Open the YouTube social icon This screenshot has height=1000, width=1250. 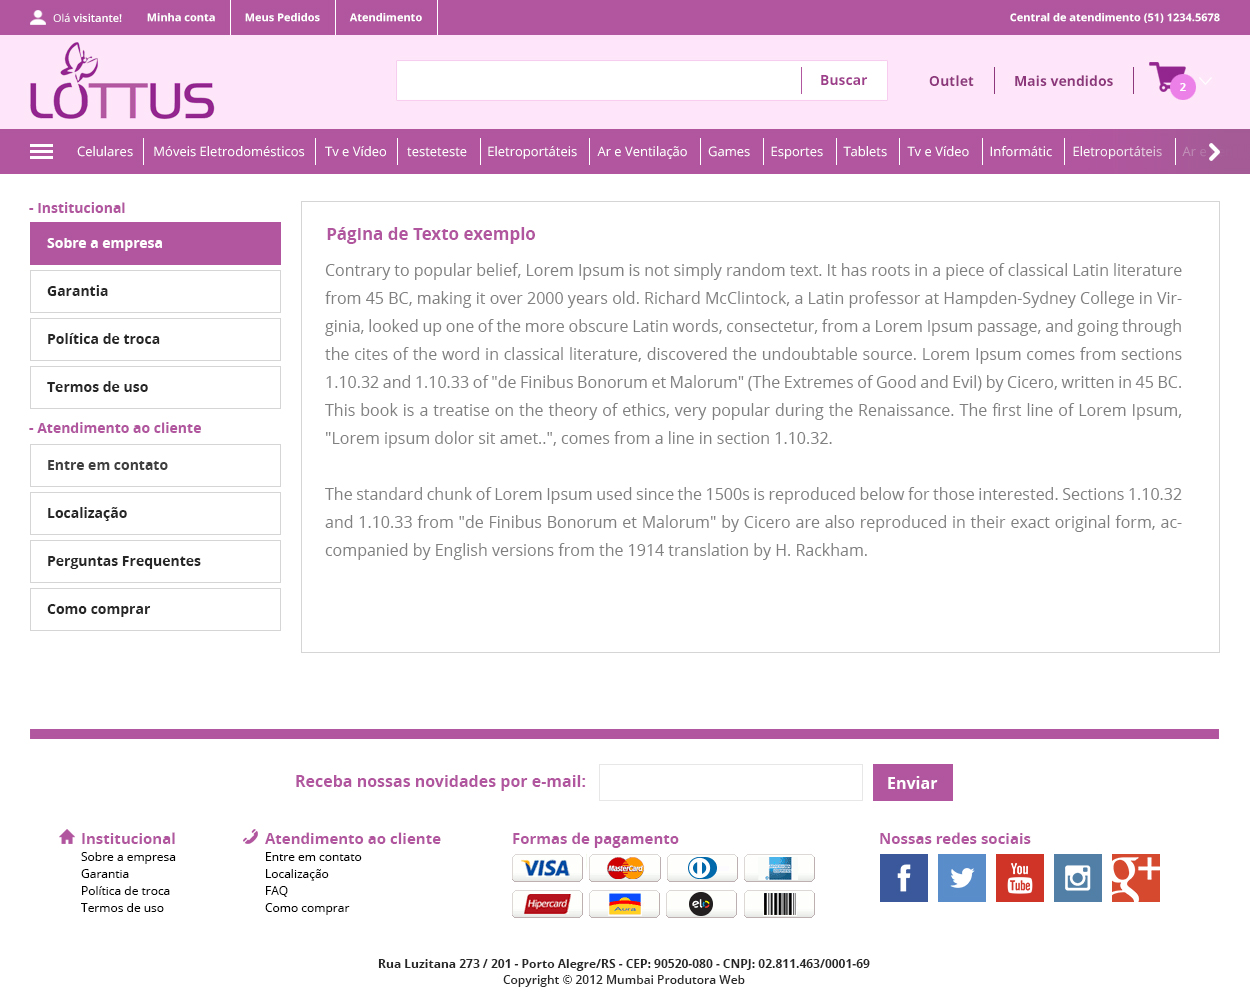(x=1019, y=878)
